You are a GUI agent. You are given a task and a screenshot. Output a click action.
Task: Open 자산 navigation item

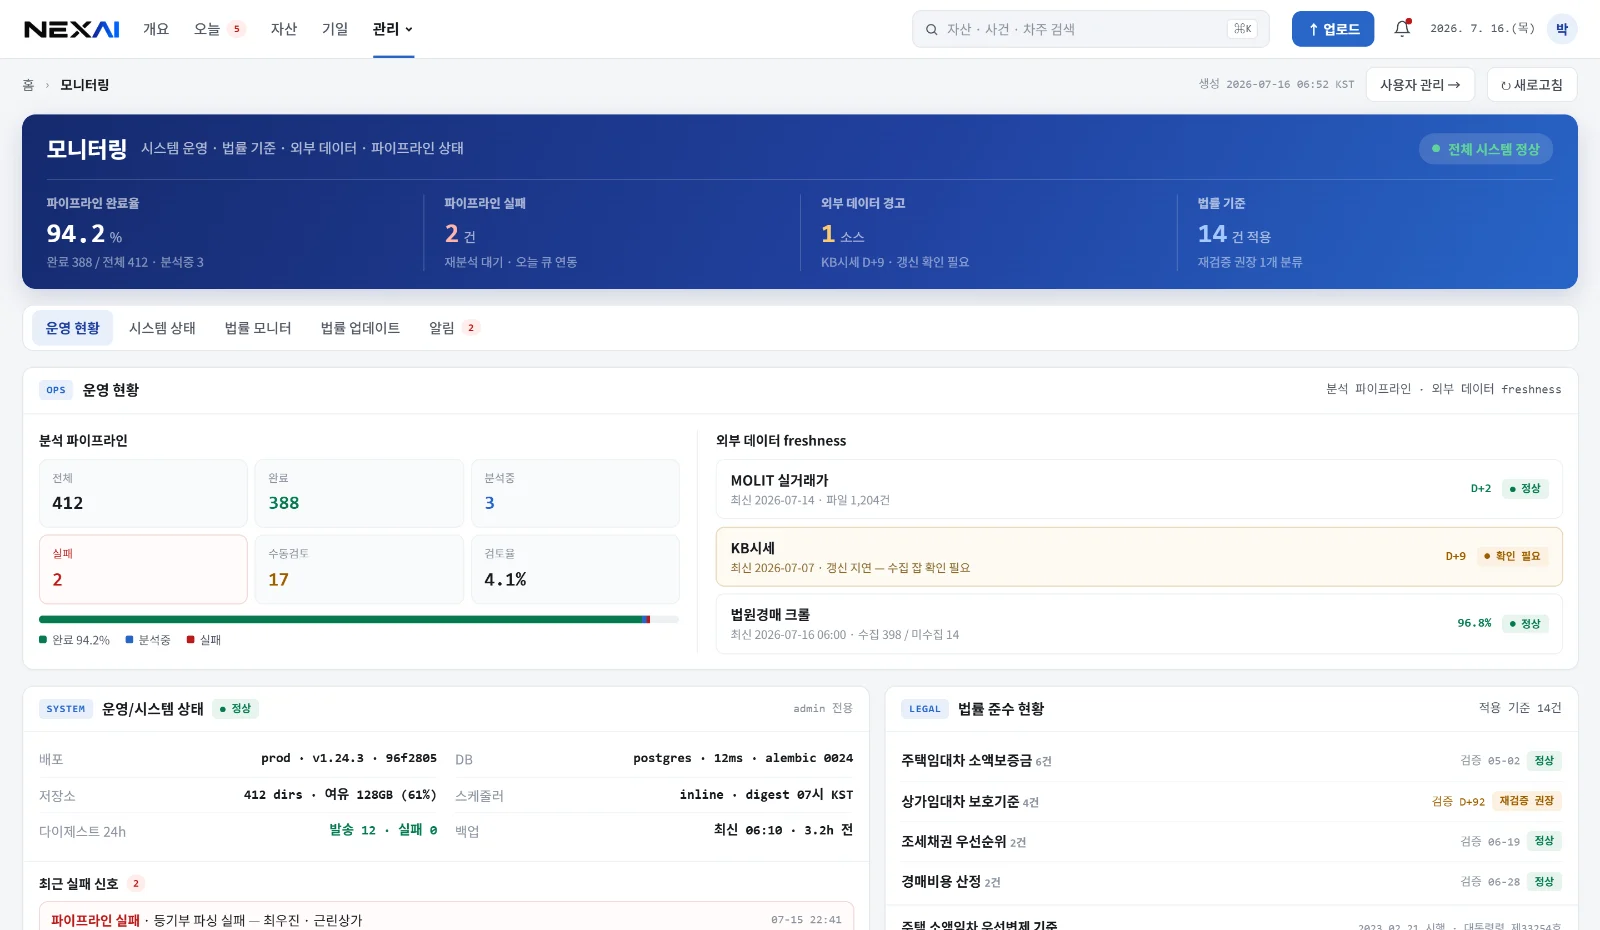coord(284,29)
